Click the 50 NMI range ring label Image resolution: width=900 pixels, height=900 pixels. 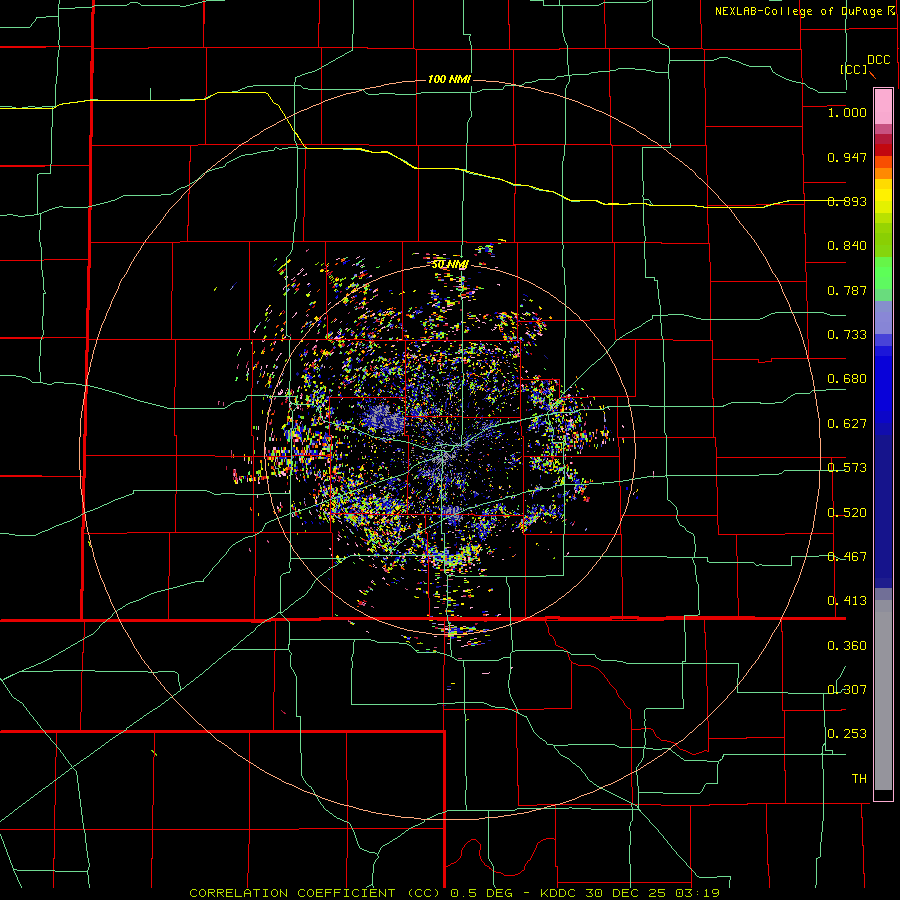click(x=450, y=264)
